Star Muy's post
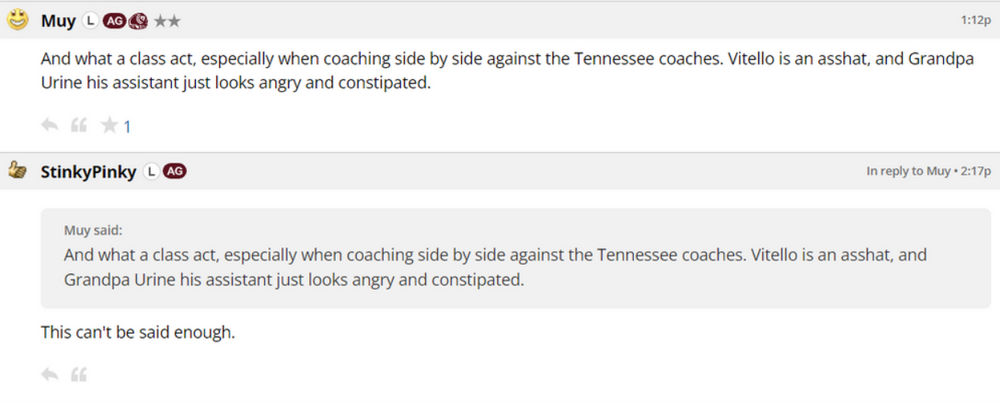This screenshot has width=1000, height=401. pyautogui.click(x=109, y=125)
